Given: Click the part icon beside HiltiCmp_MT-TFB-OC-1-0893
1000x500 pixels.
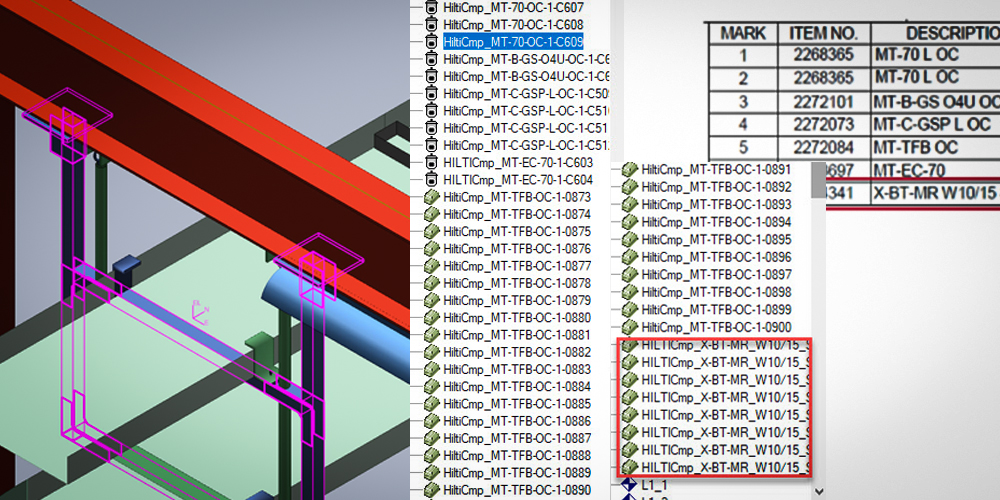Looking at the screenshot, I should click(x=630, y=205).
